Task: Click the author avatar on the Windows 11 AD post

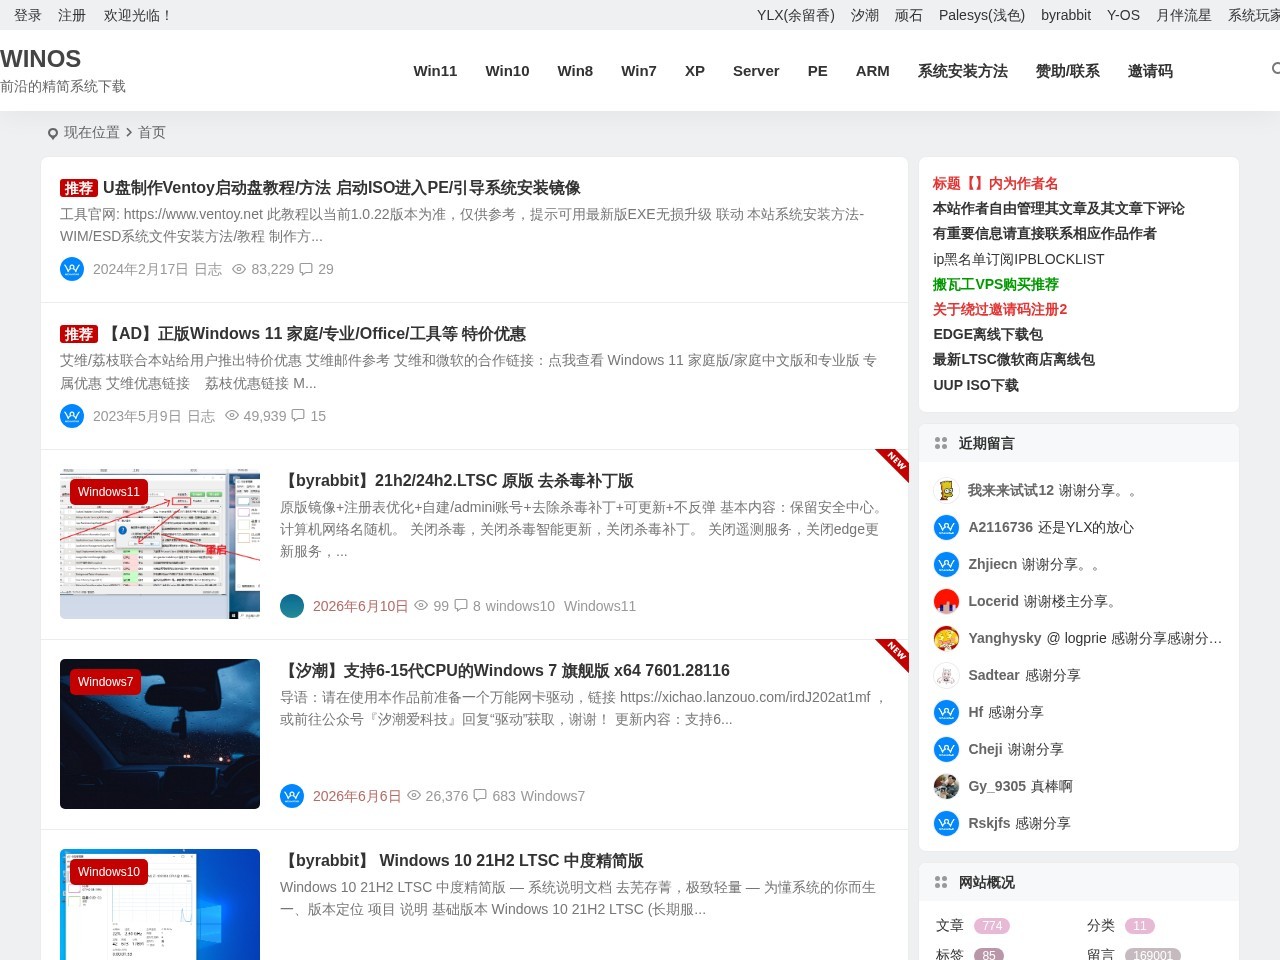Action: click(x=72, y=416)
